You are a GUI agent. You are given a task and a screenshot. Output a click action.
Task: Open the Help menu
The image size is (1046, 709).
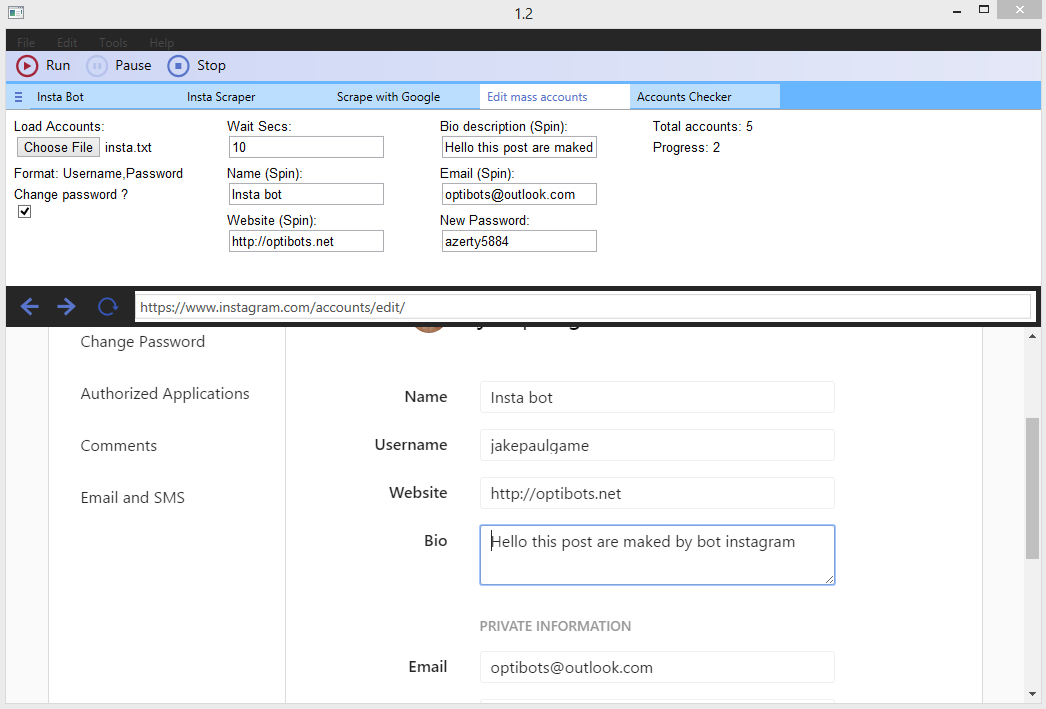coord(161,43)
